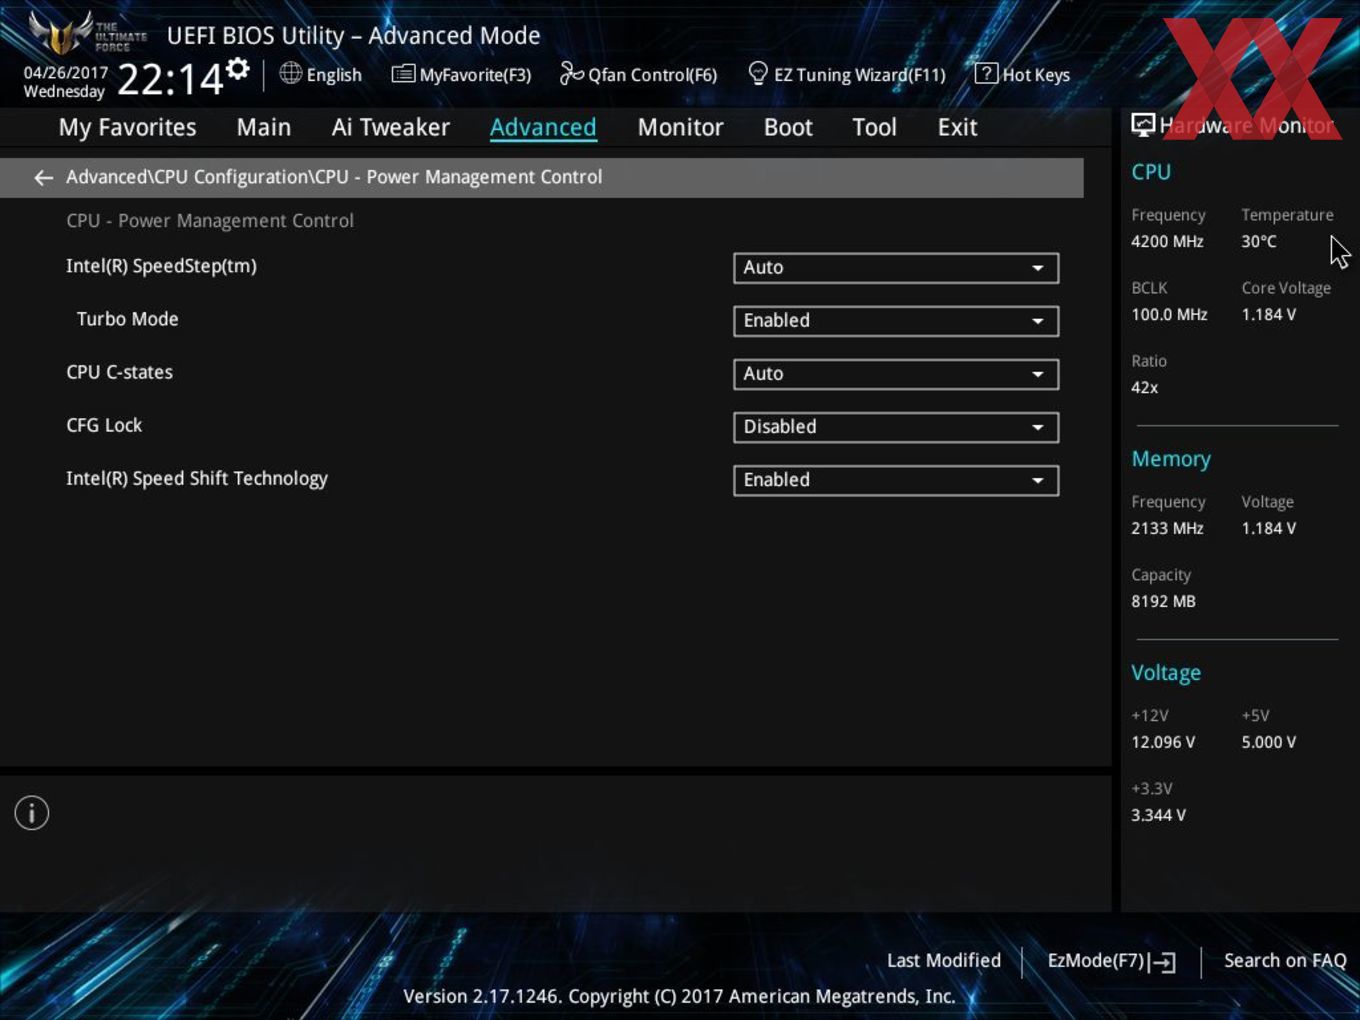
Task: Open the Intel Speed Shift Technology dropdown
Action: point(896,480)
